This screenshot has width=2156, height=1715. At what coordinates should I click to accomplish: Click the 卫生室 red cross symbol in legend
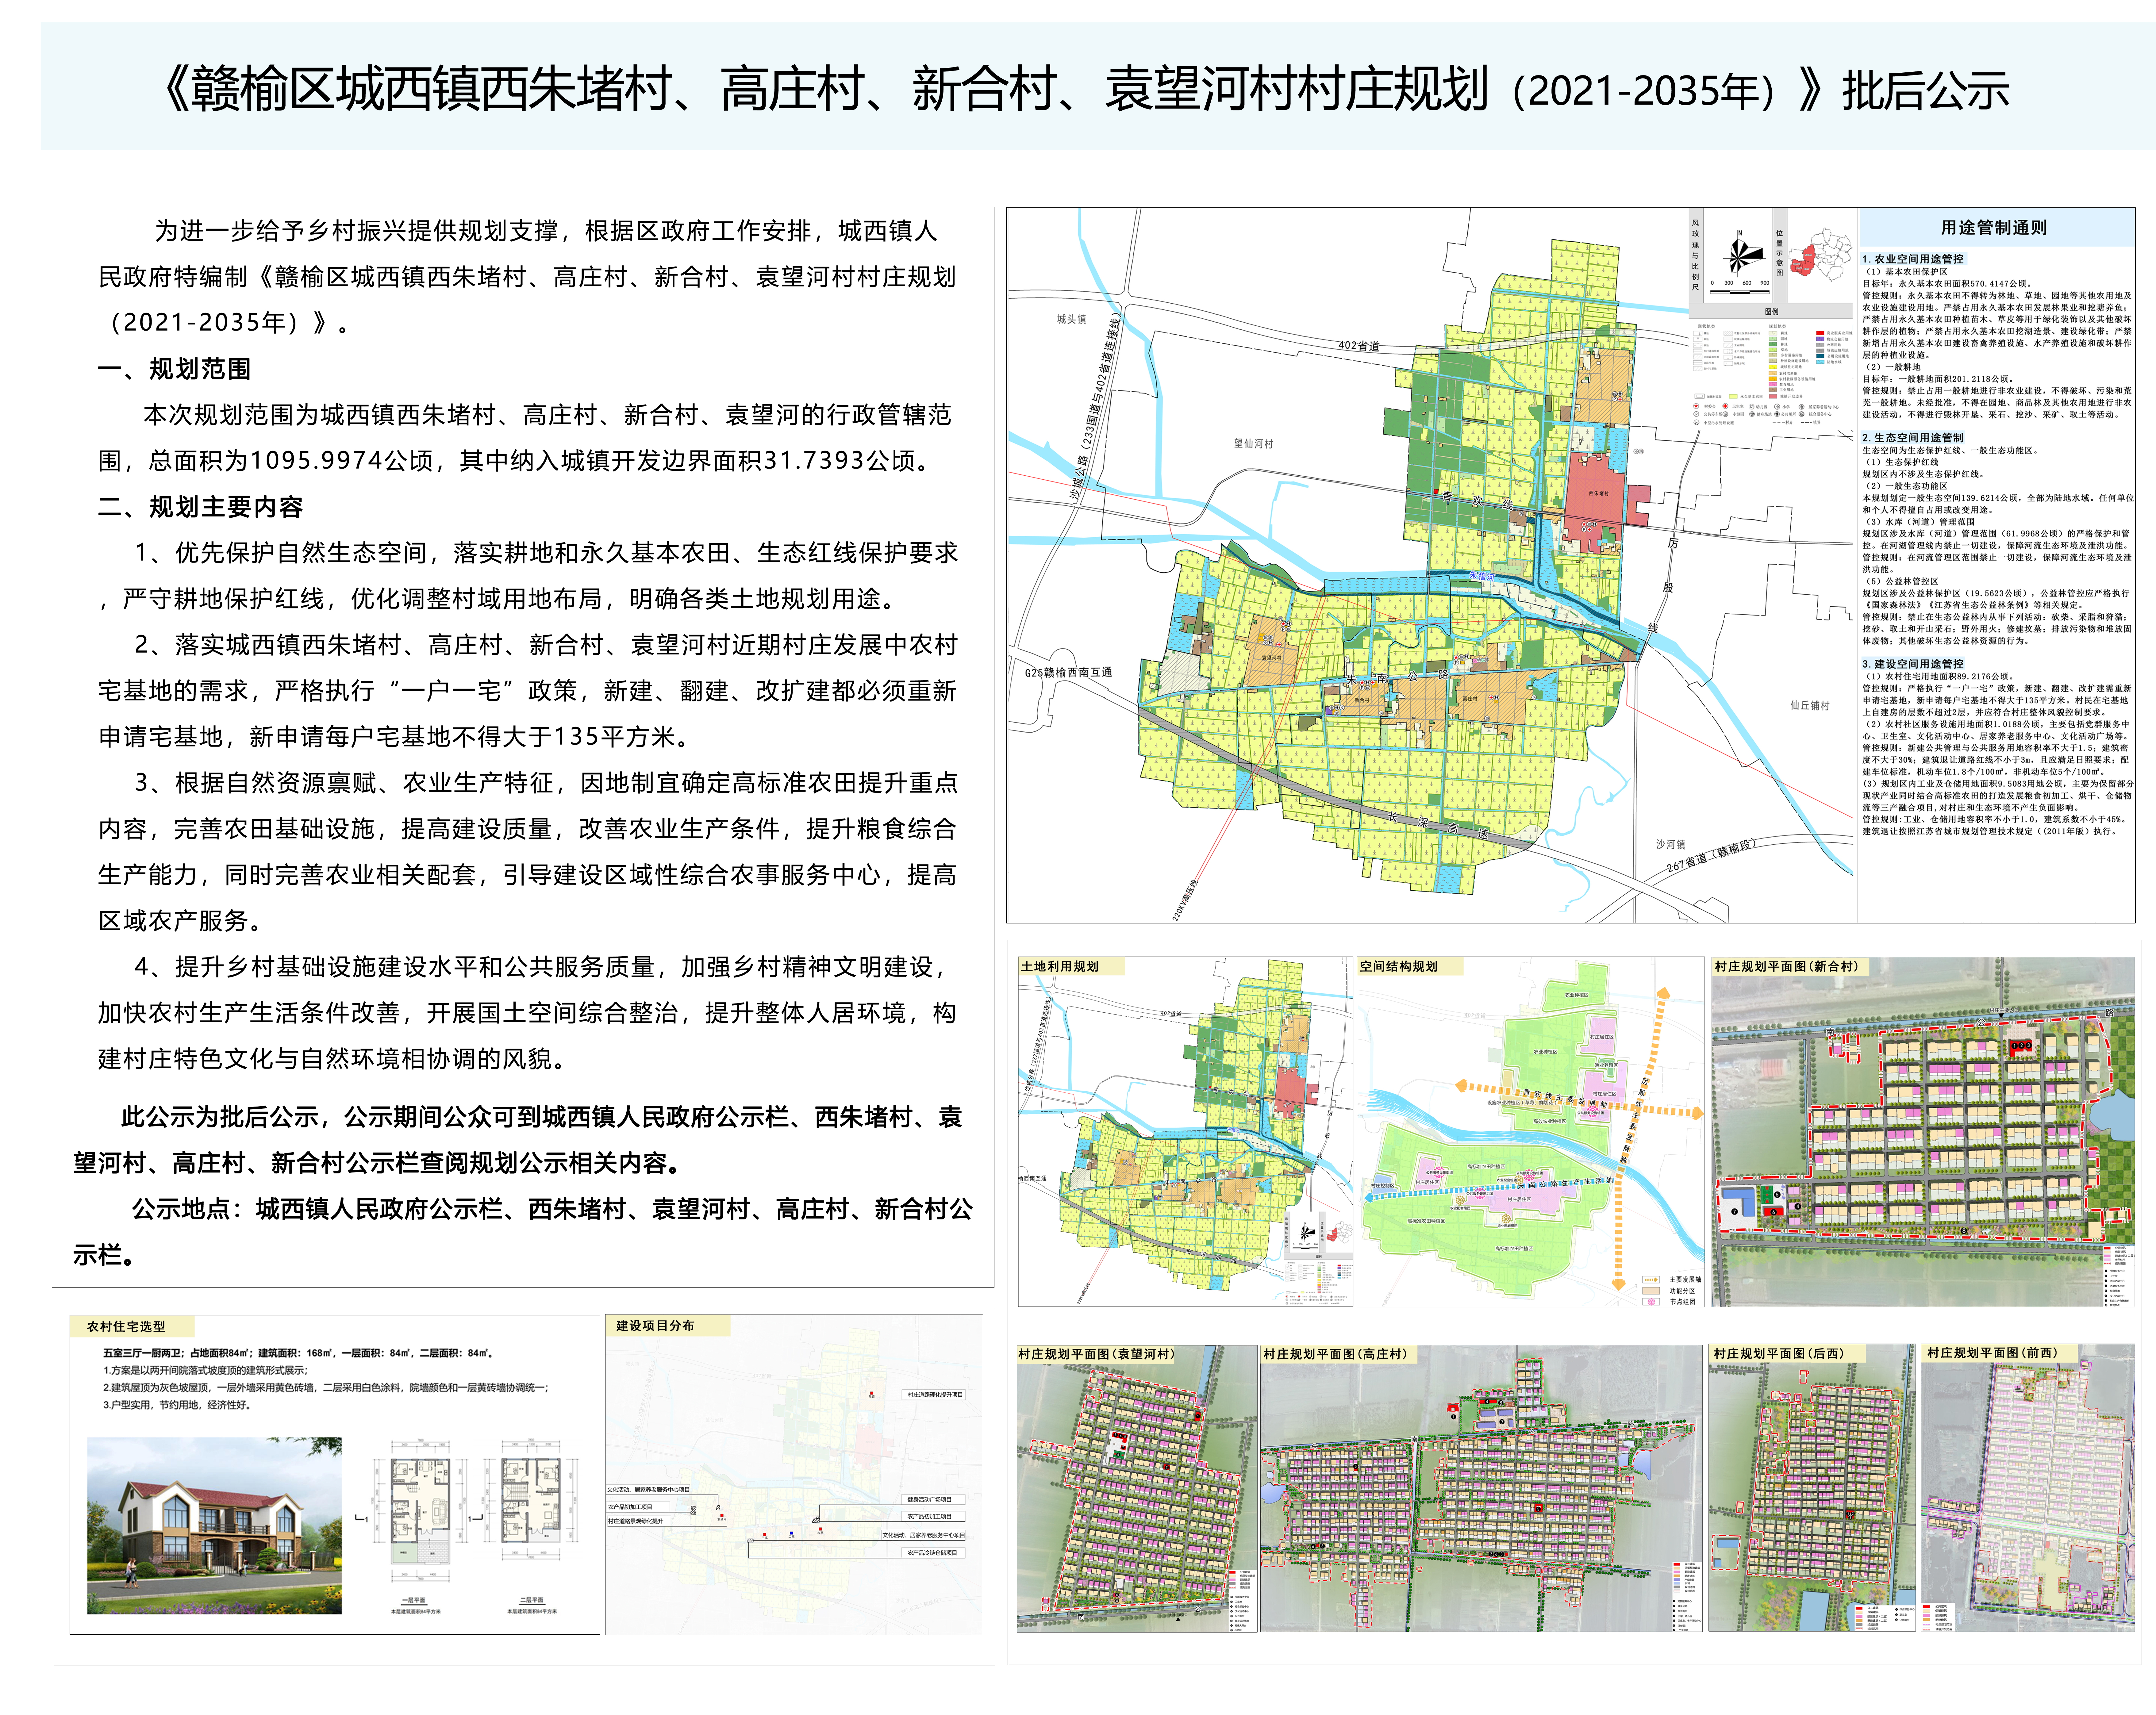[1725, 406]
